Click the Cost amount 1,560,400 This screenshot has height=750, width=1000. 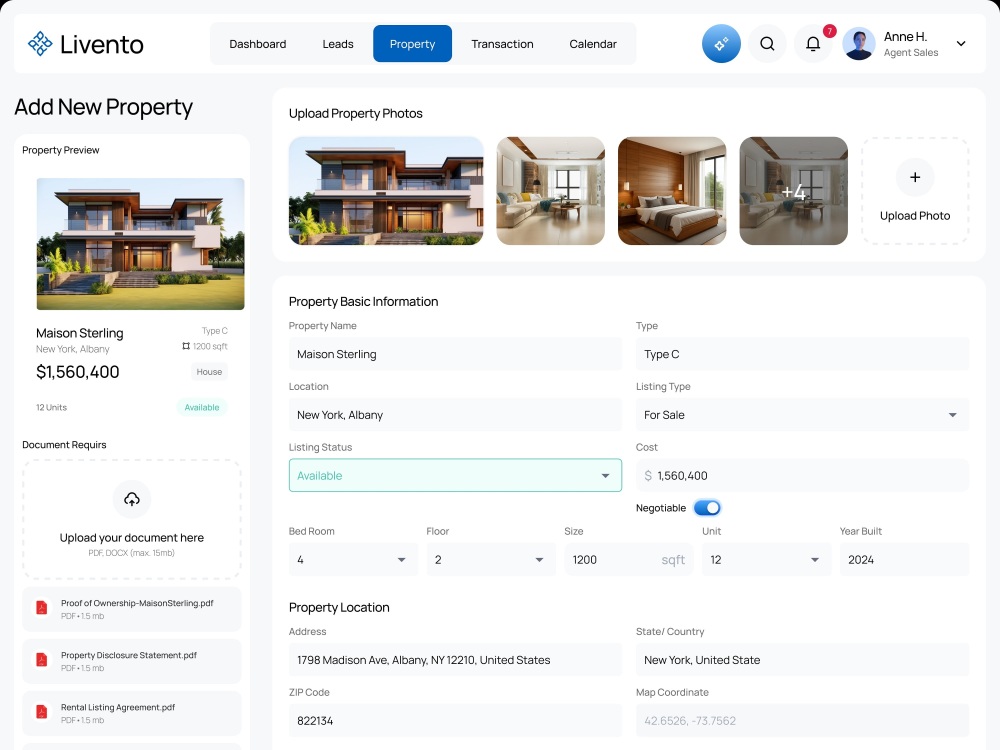click(682, 476)
